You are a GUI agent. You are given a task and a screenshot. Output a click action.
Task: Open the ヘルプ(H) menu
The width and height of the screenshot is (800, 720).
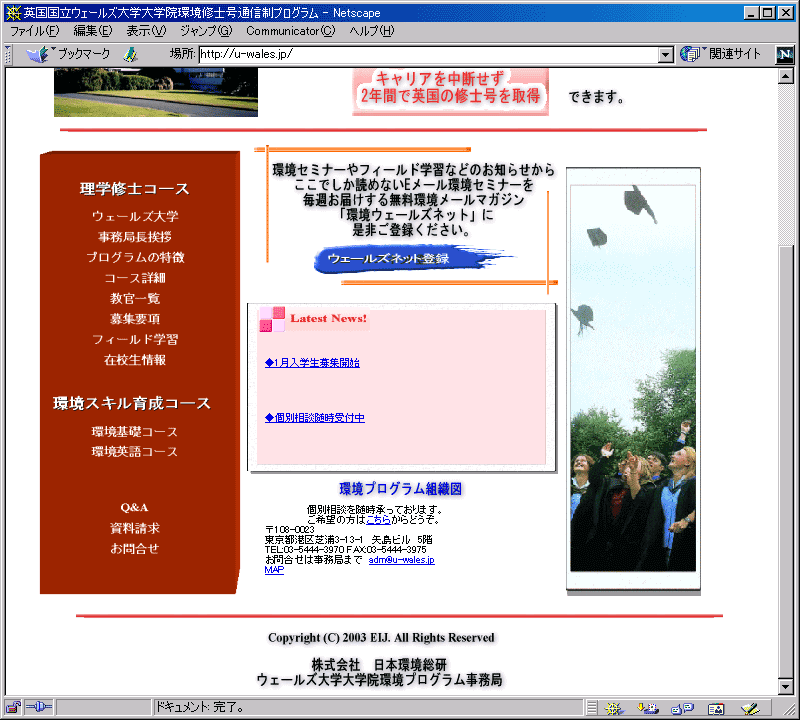371,31
